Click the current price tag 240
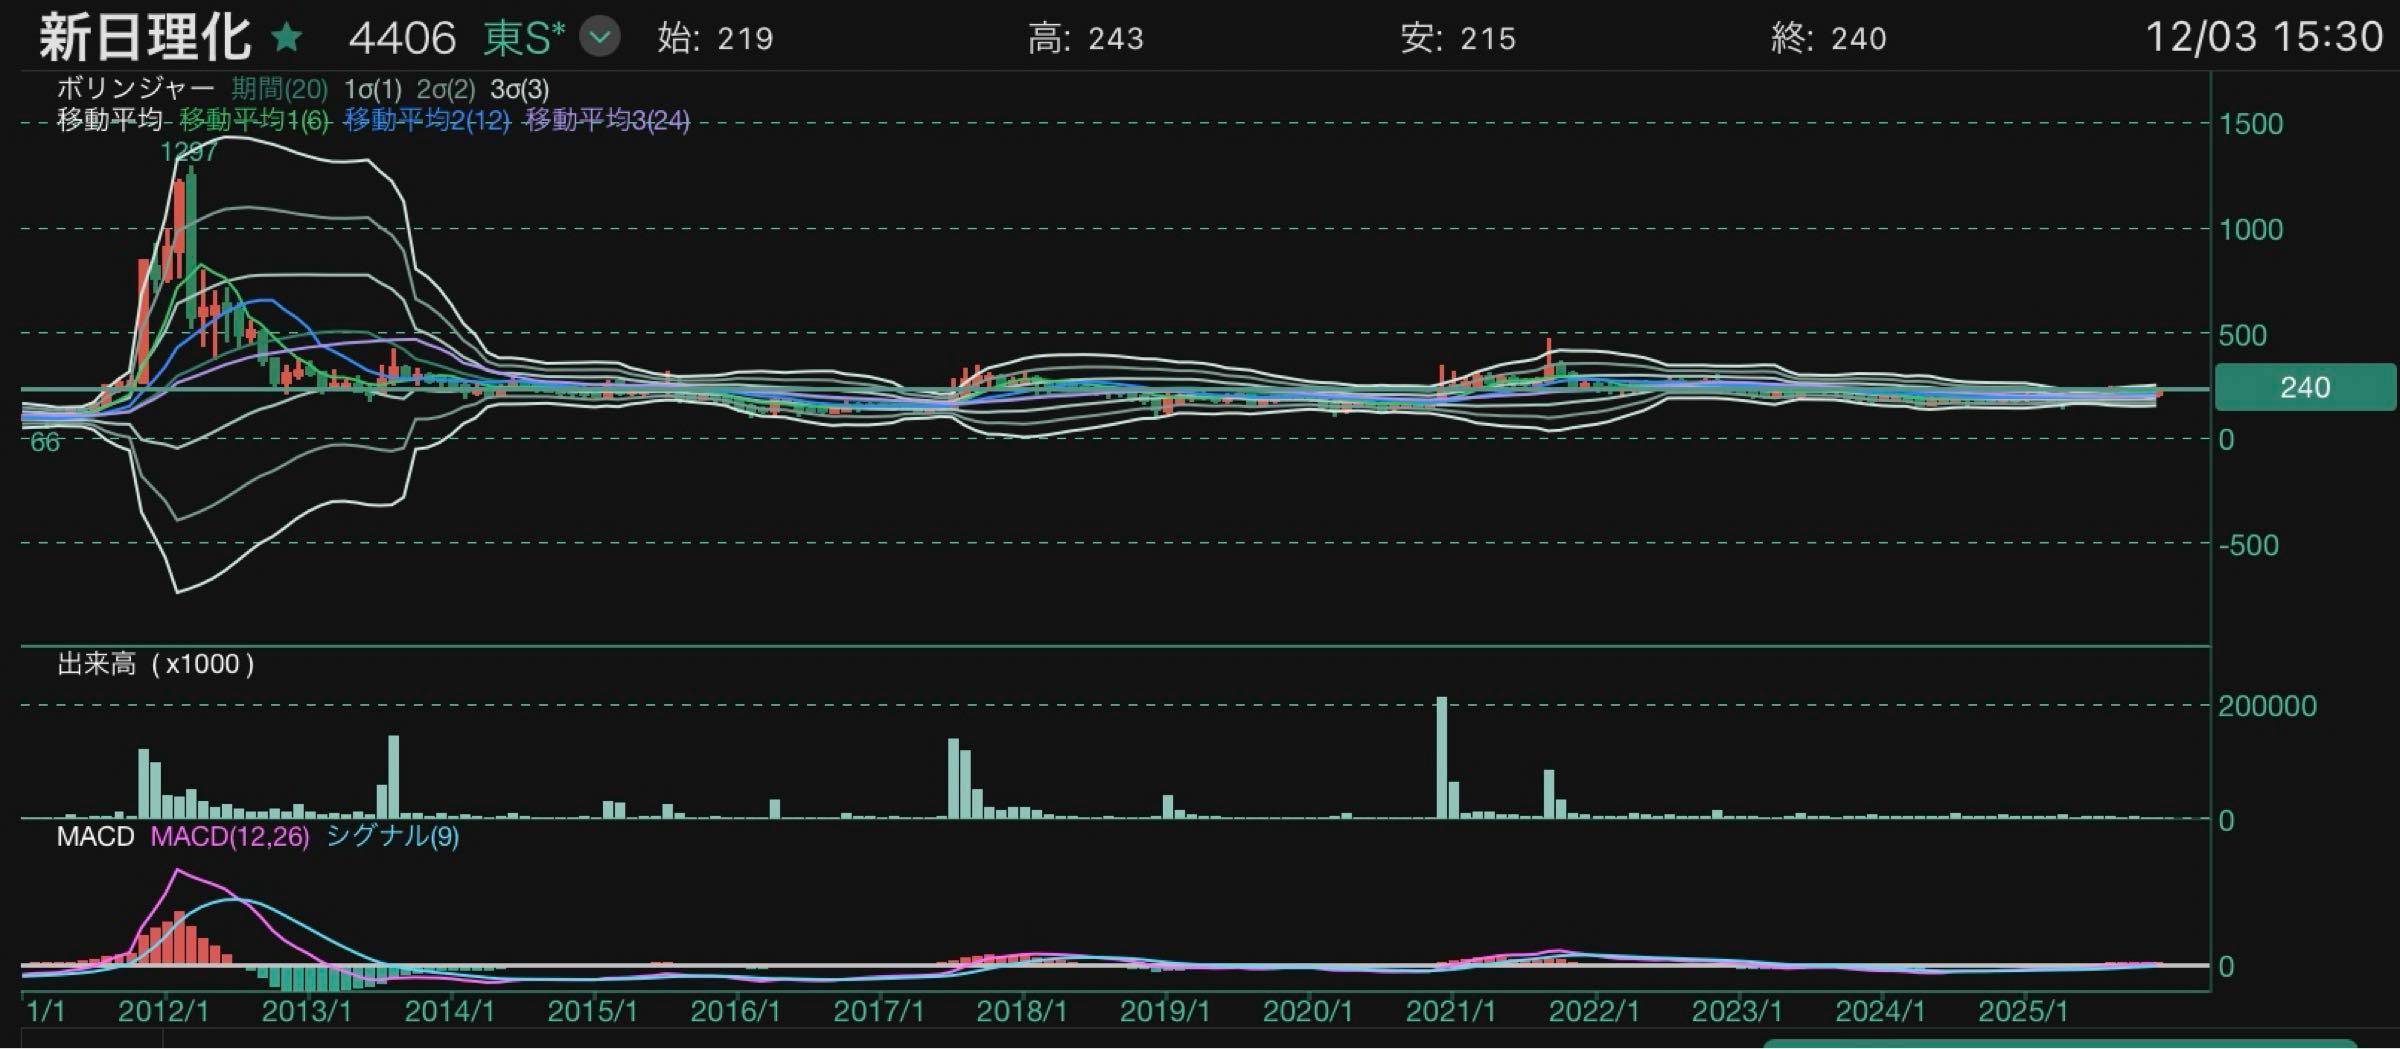The height and width of the screenshot is (1049, 2400). click(2304, 388)
